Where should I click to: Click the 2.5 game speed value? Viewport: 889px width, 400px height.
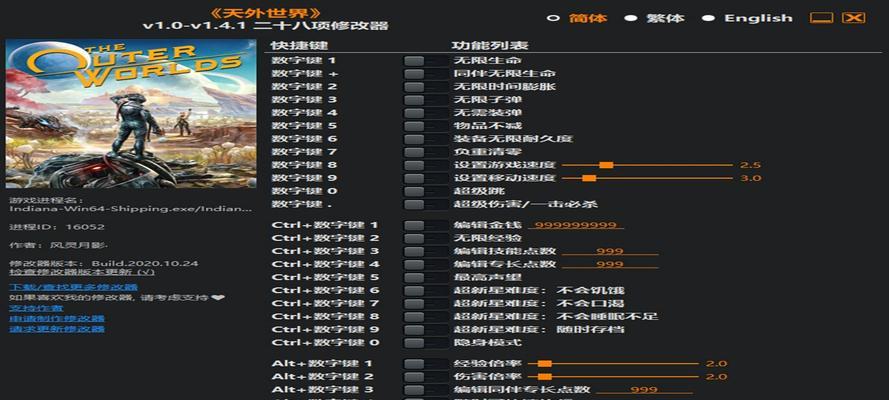click(750, 165)
